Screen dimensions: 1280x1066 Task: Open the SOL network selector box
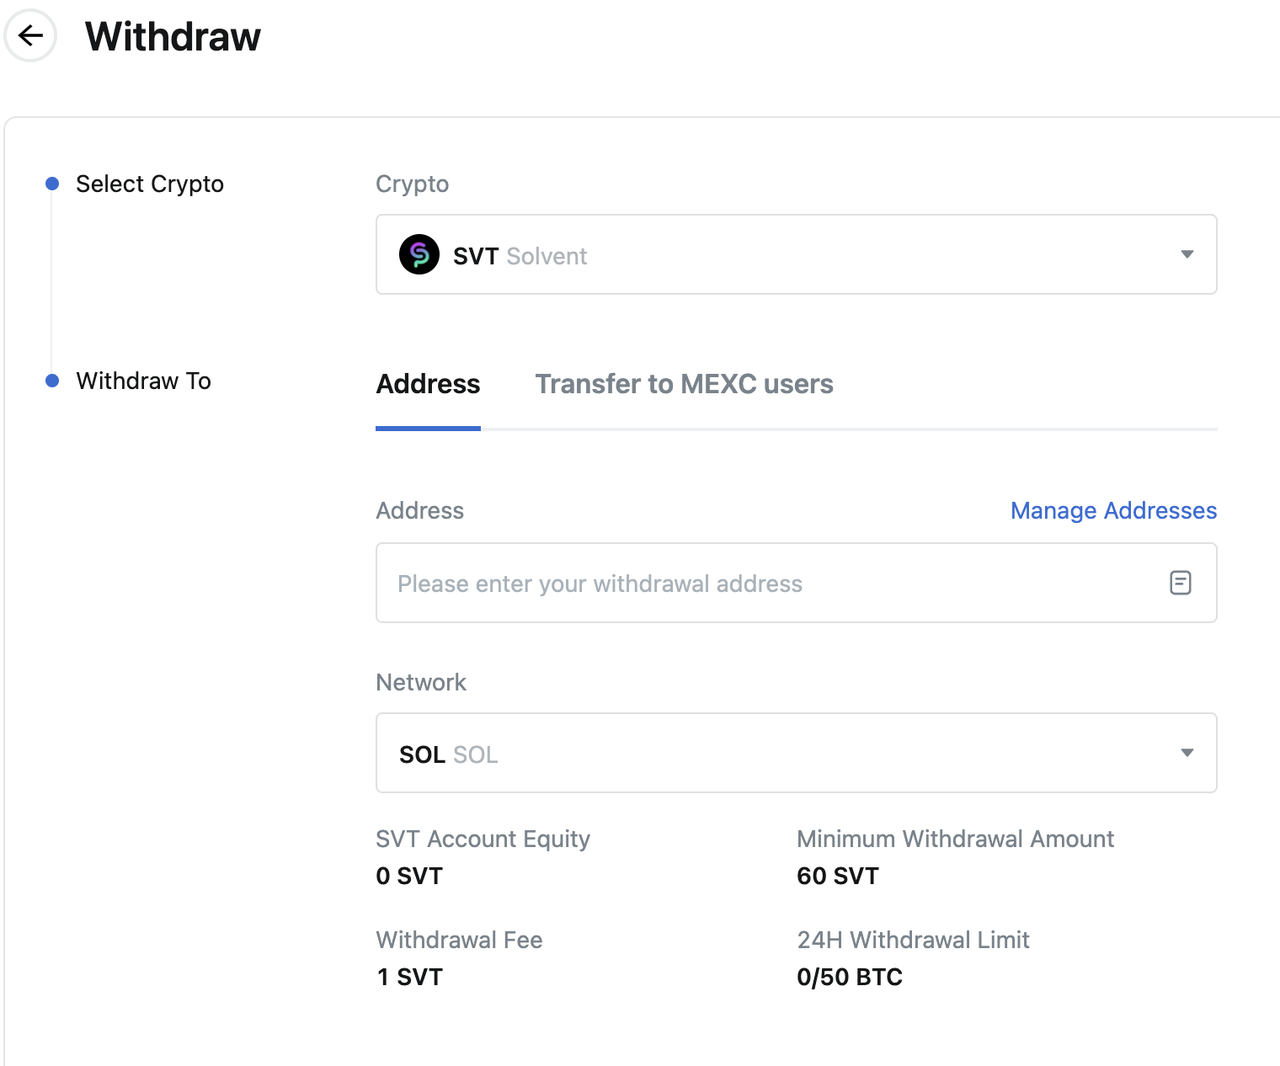point(780,753)
